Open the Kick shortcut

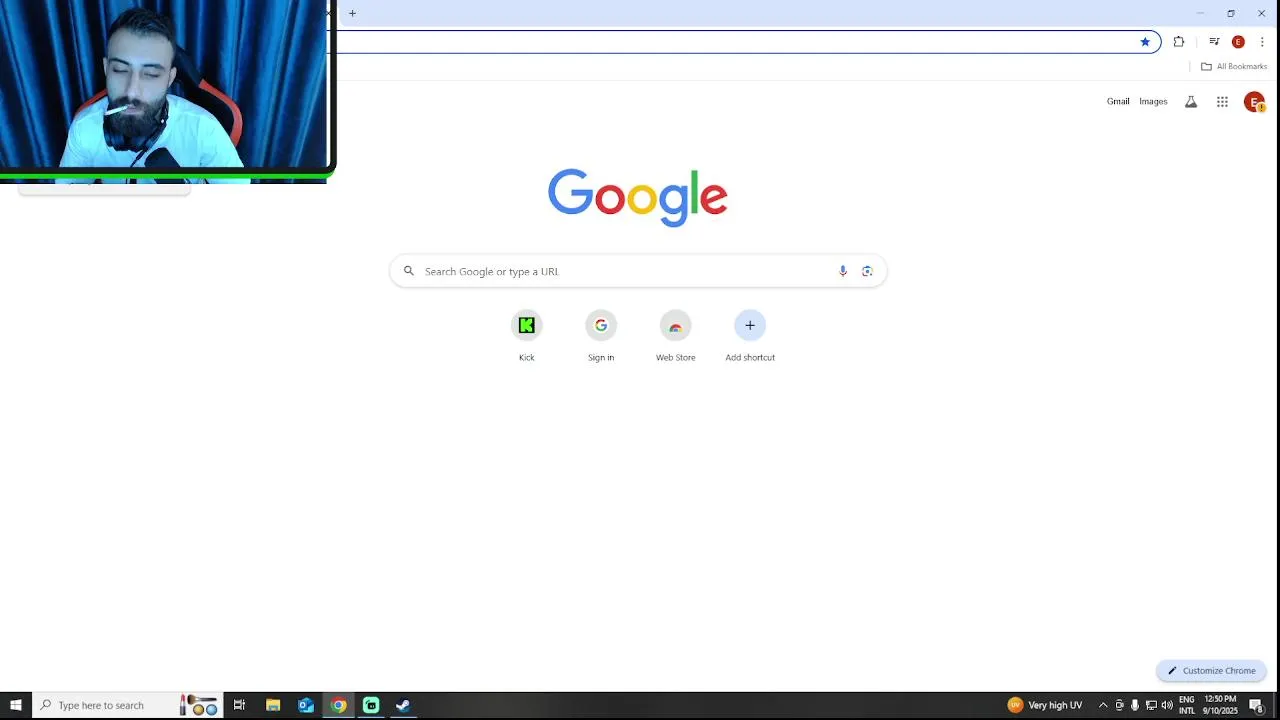point(527,336)
